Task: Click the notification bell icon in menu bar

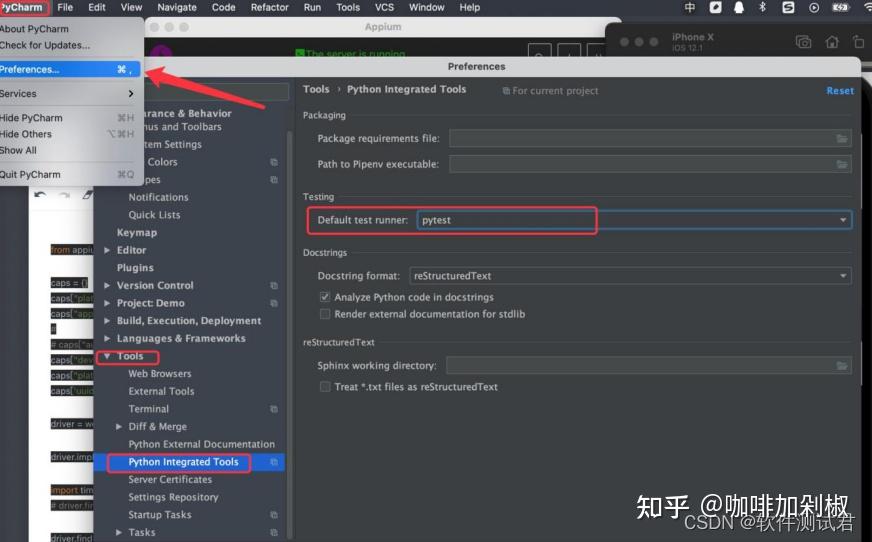Action: coord(739,8)
